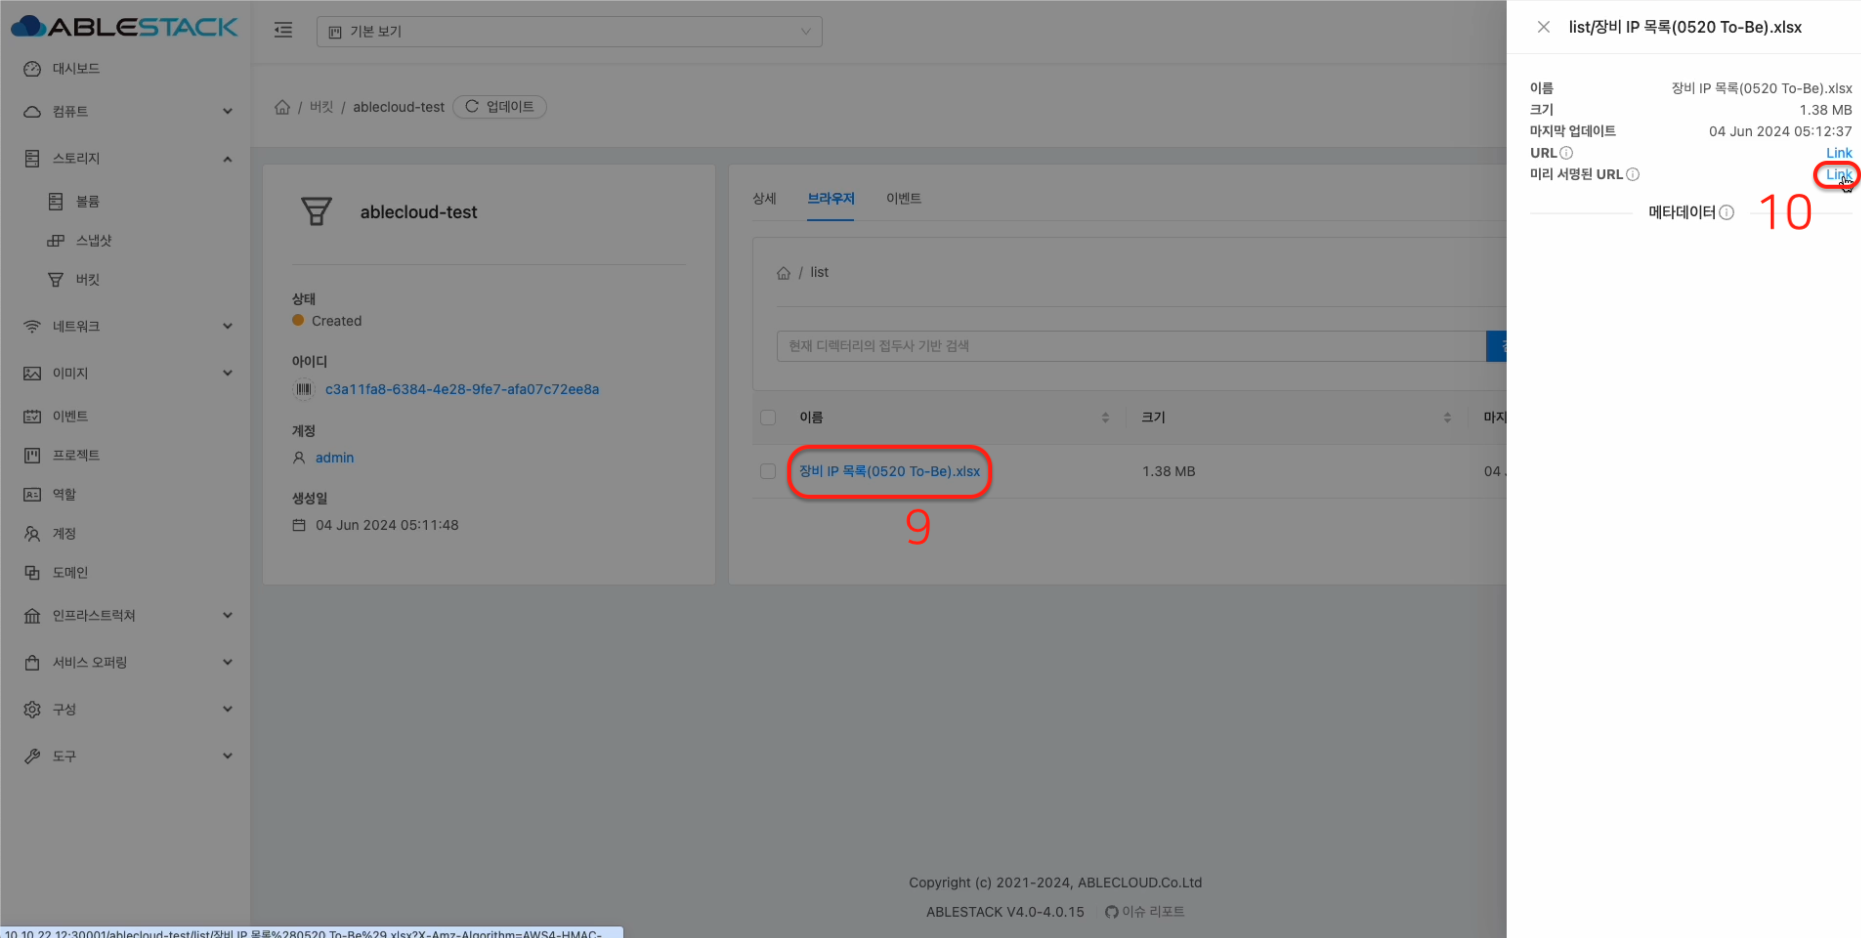This screenshot has width=1861, height=938.
Task: Focus the prefix search input field
Action: coord(1131,346)
